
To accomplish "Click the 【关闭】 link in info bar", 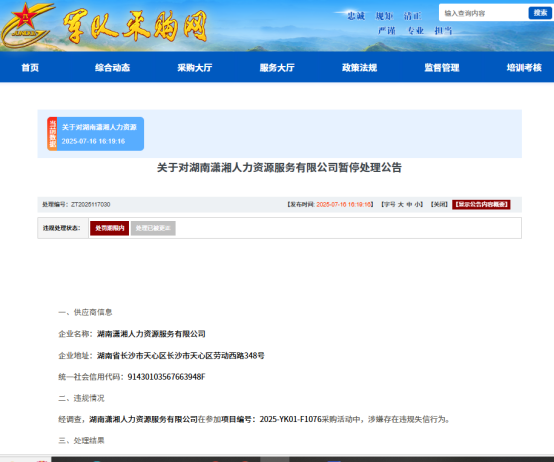I will click(x=439, y=205).
